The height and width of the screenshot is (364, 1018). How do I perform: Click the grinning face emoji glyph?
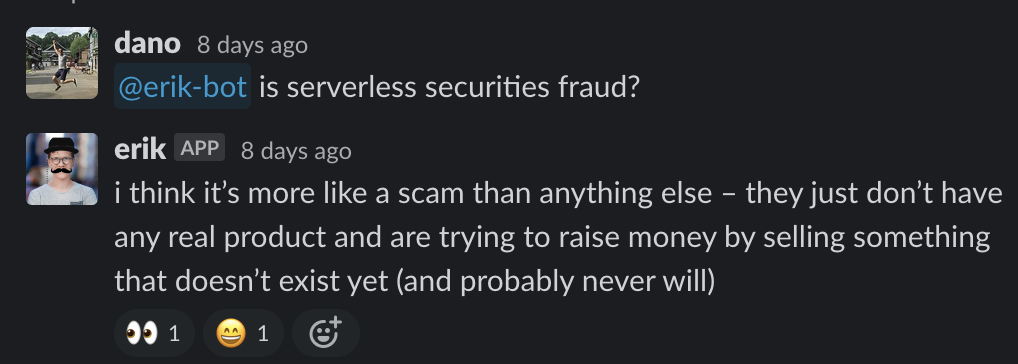point(231,334)
